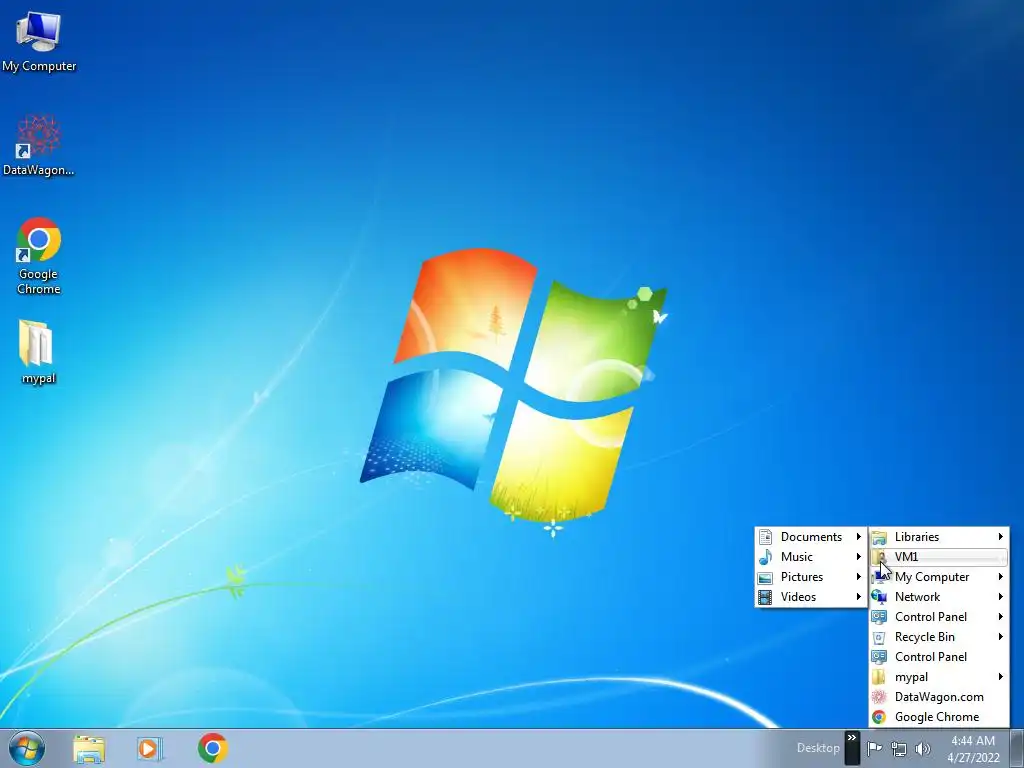
Task: Open My Computer desktop icon
Action: 39,42
